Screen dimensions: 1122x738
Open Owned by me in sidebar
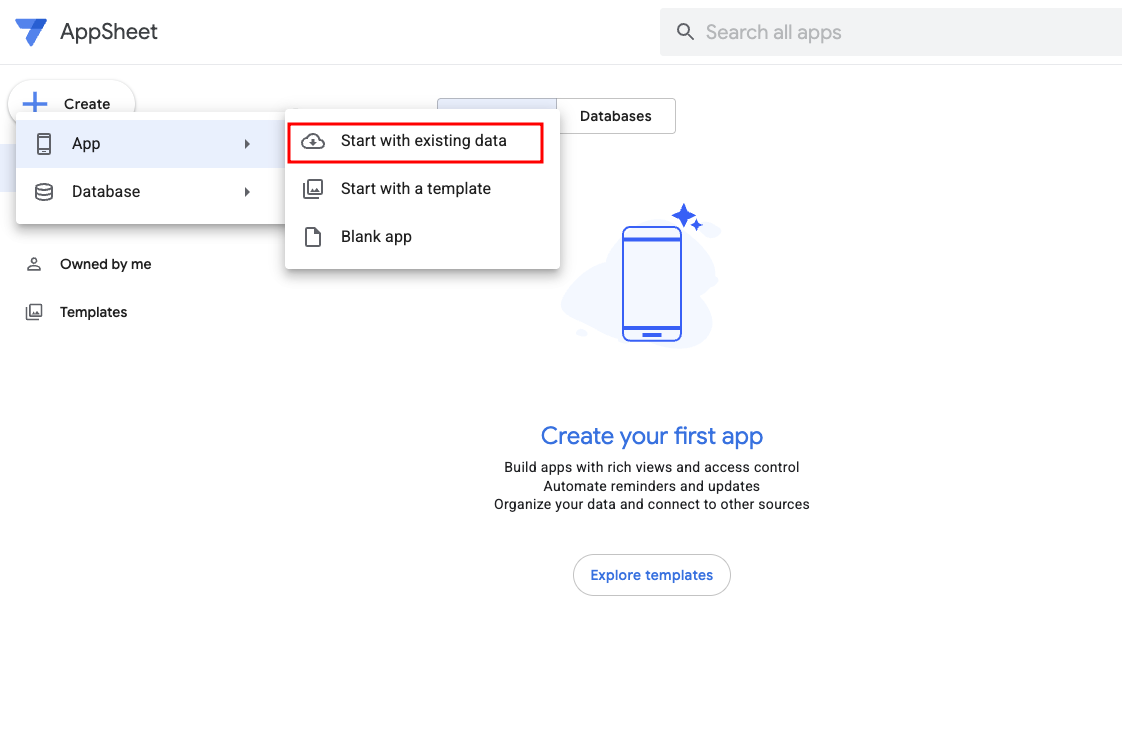[105, 264]
